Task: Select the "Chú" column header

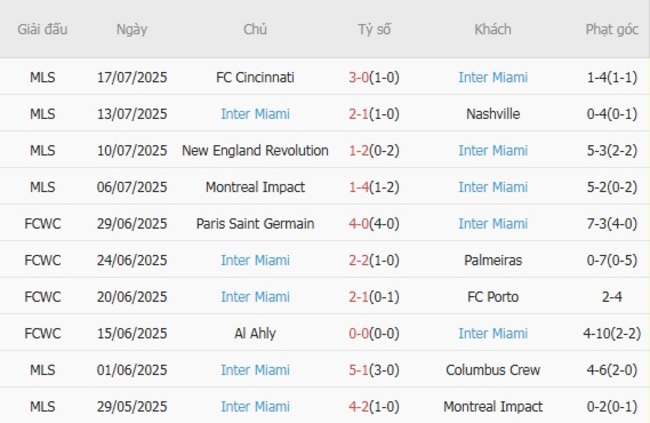Action: pos(255,29)
